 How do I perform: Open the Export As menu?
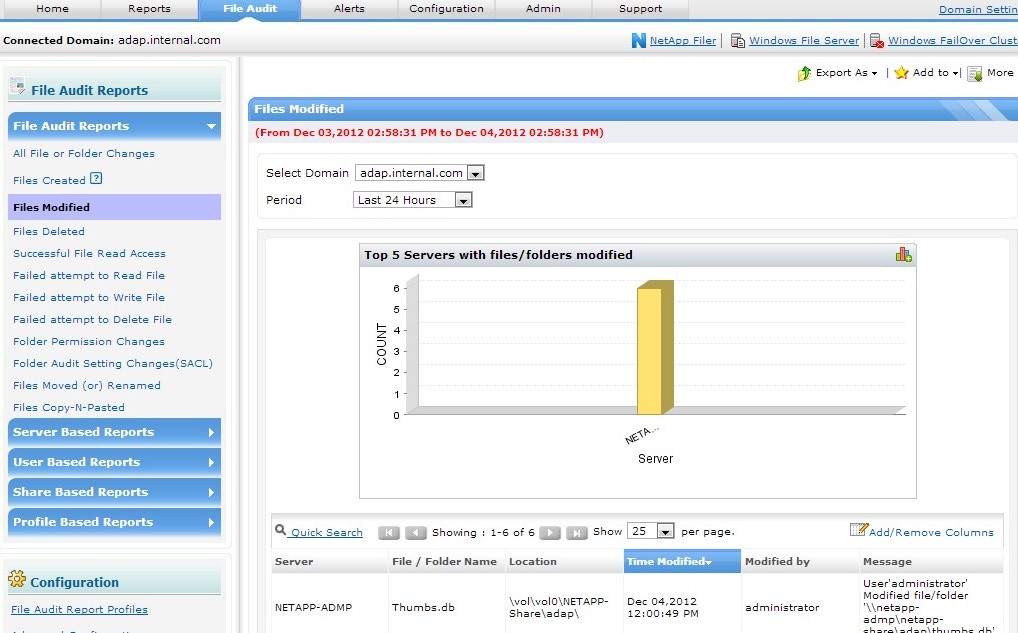click(x=838, y=73)
